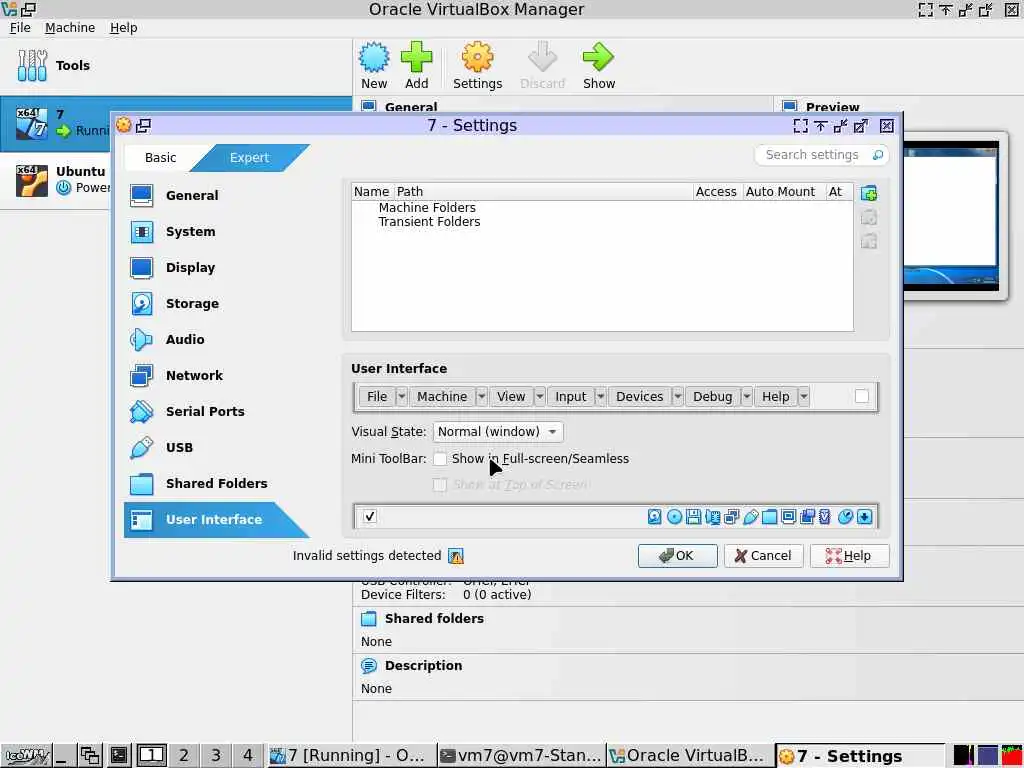Expand the Help menu dropdown arrow in editor
Screen dimensions: 1024x768
(804, 396)
